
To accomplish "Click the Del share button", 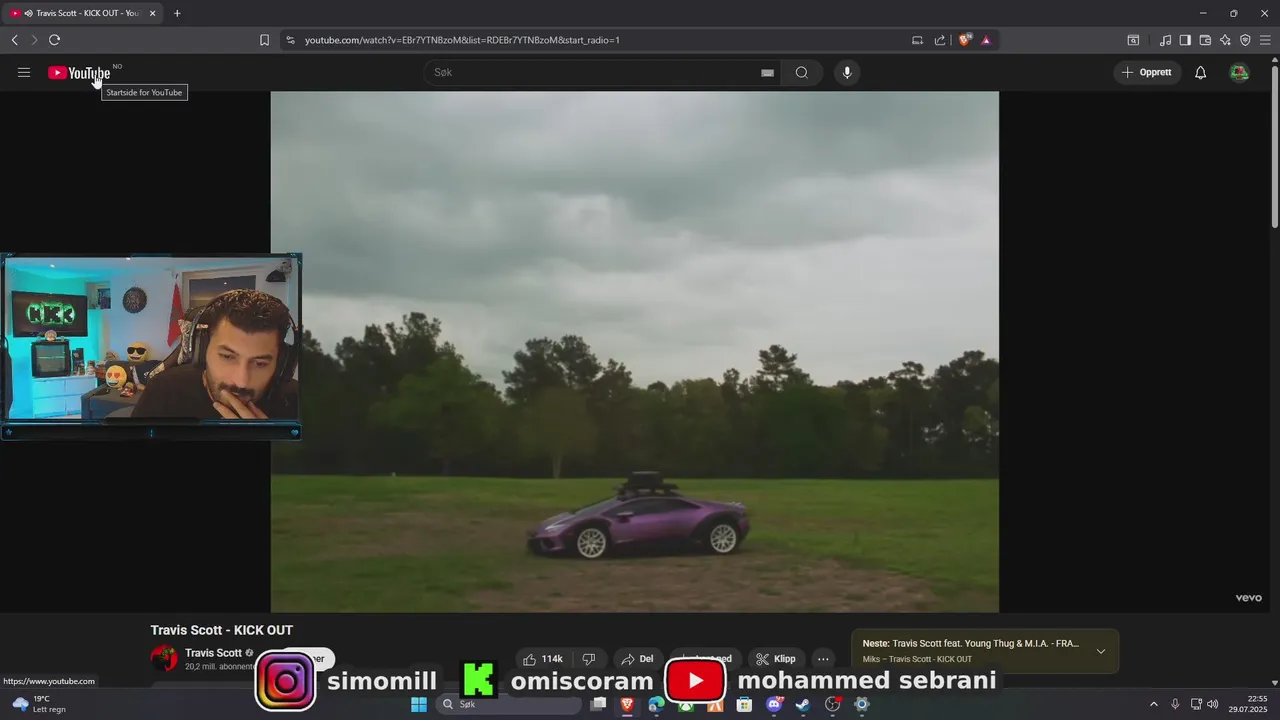I will point(637,659).
